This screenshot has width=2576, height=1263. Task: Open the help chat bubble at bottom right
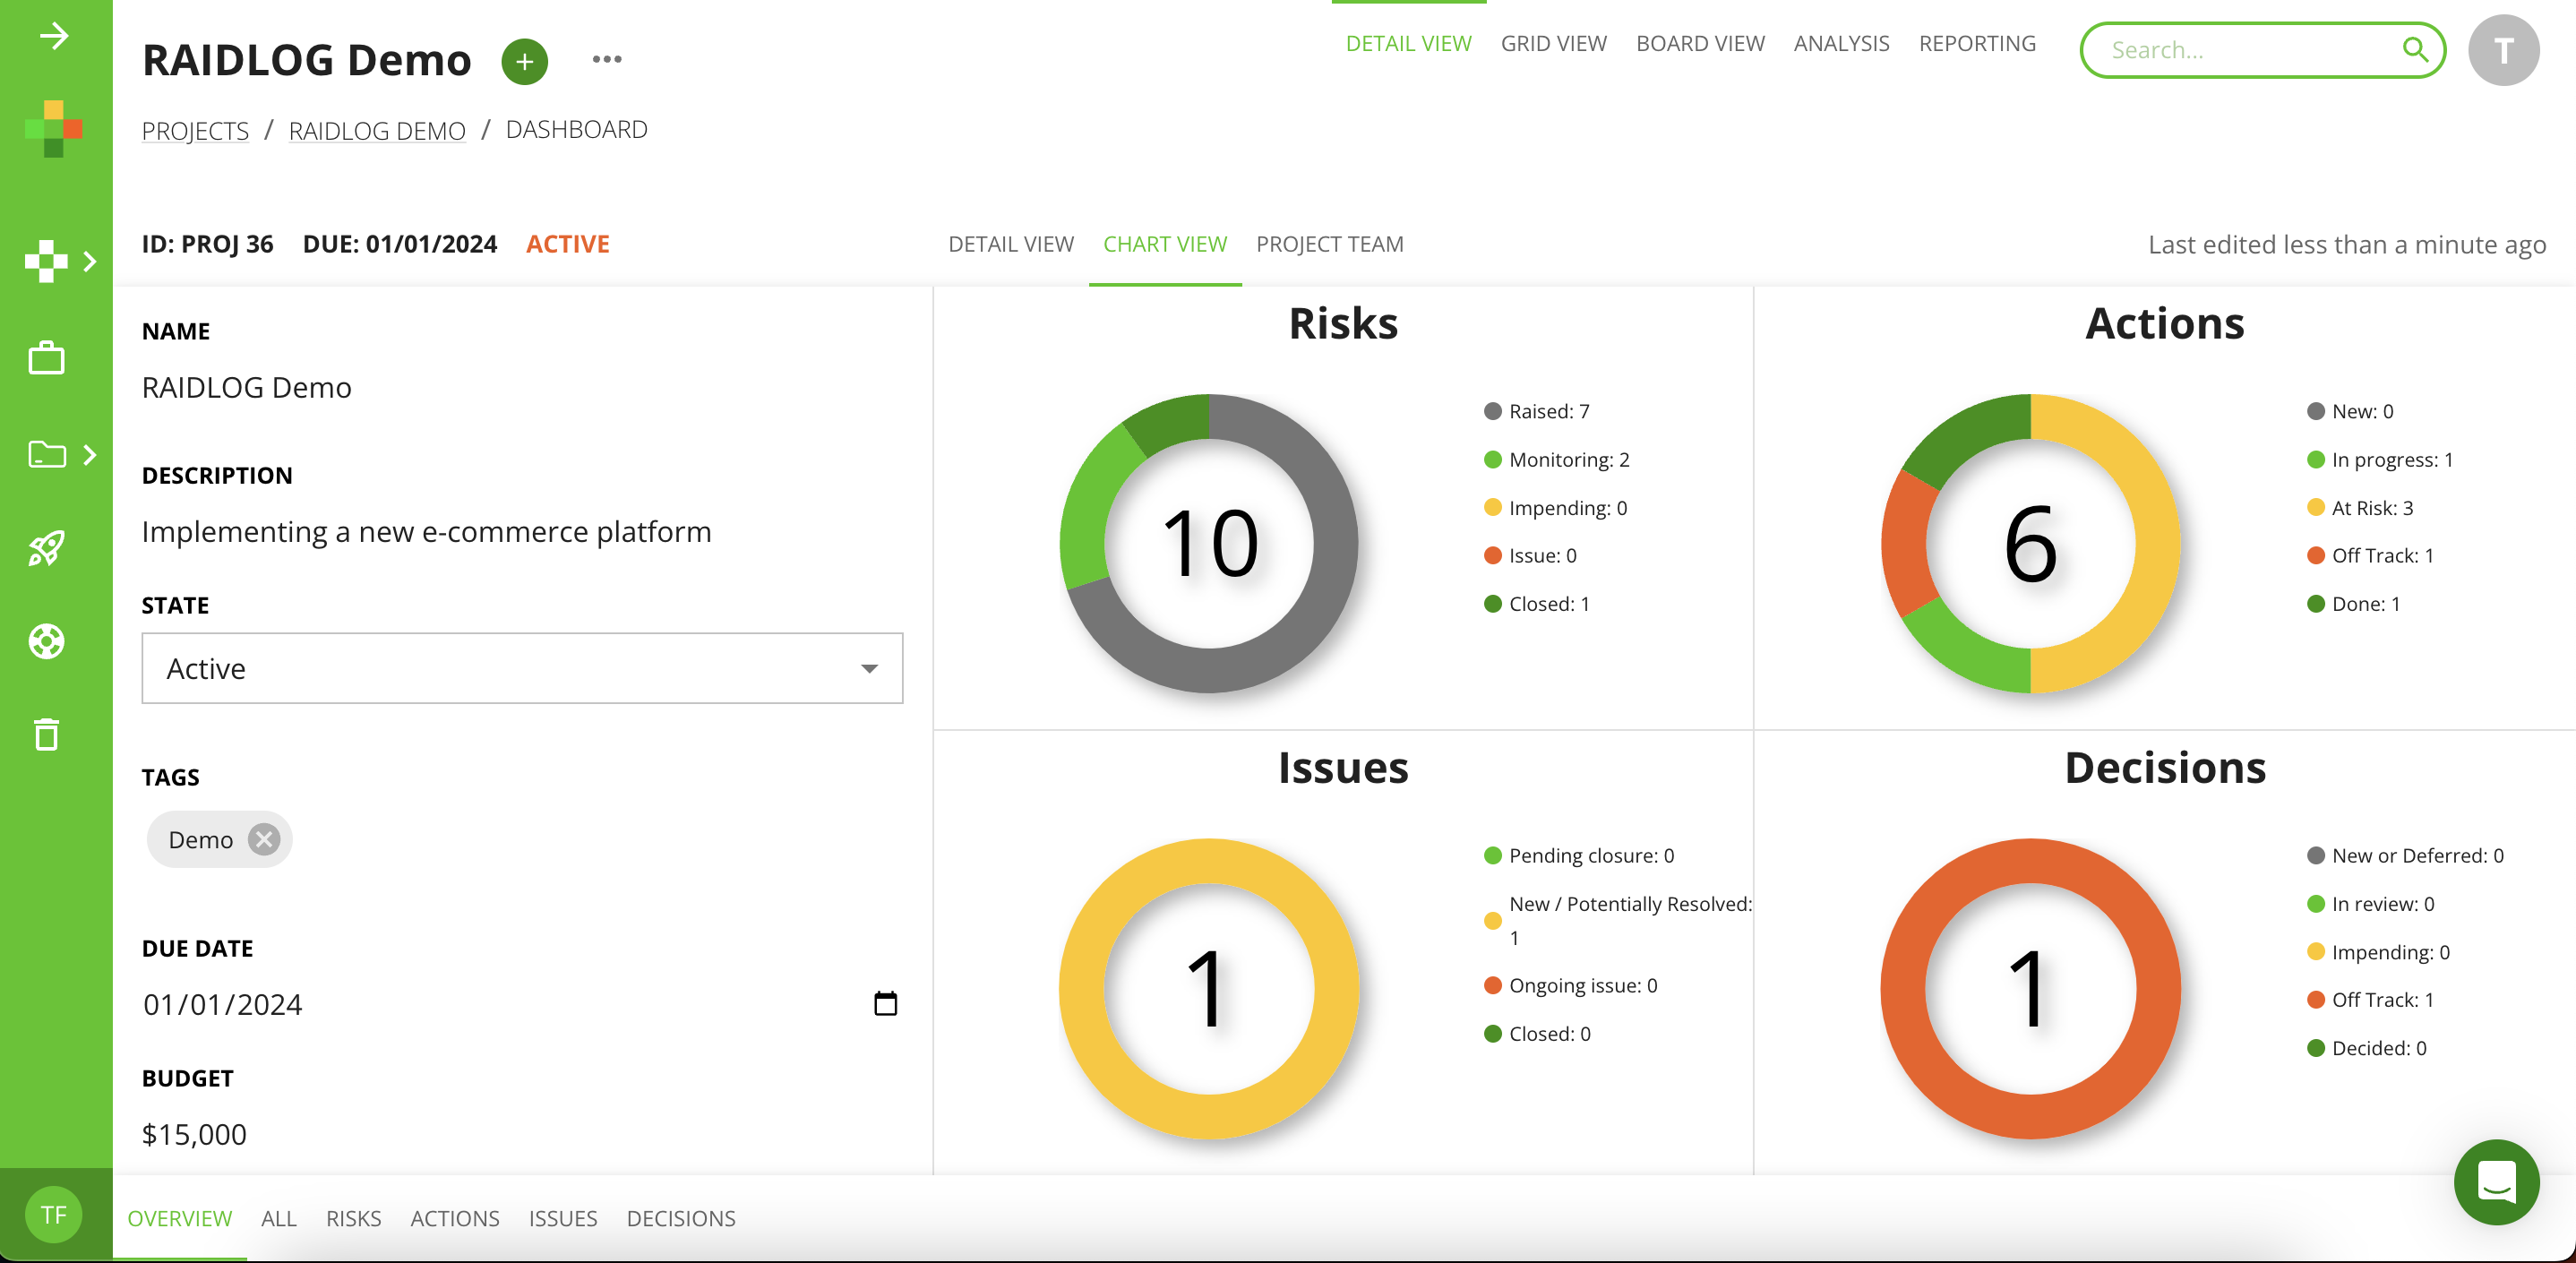pyautogui.click(x=2496, y=1183)
